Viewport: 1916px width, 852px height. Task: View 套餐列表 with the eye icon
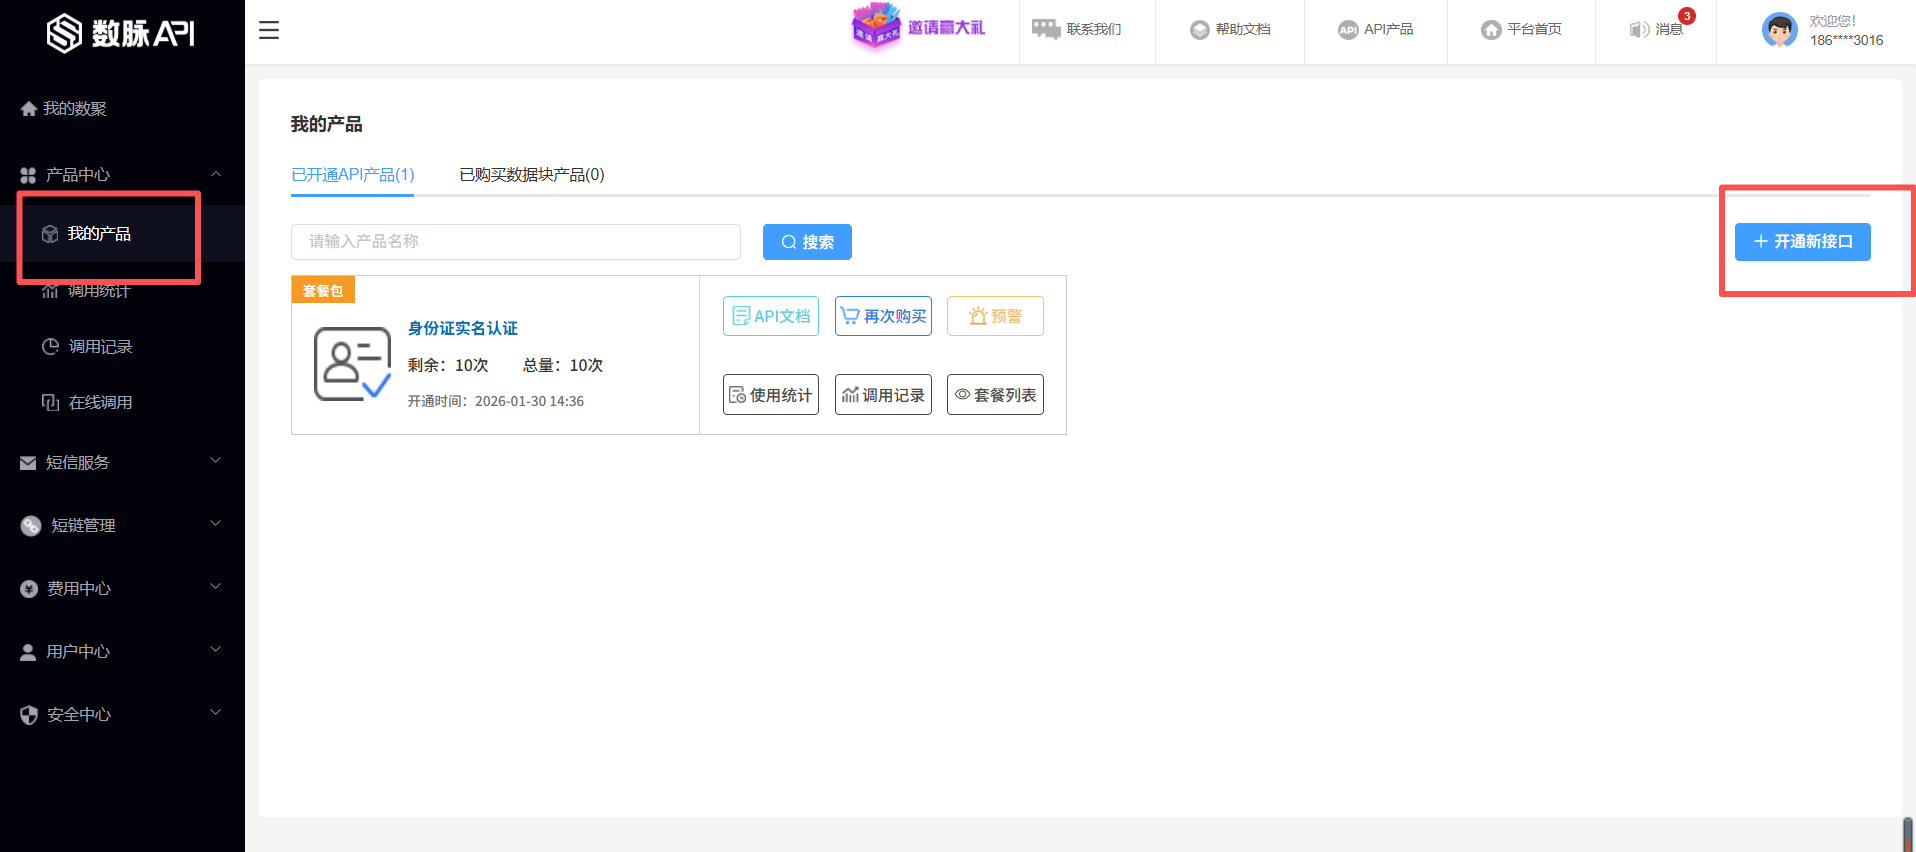pyautogui.click(x=995, y=395)
